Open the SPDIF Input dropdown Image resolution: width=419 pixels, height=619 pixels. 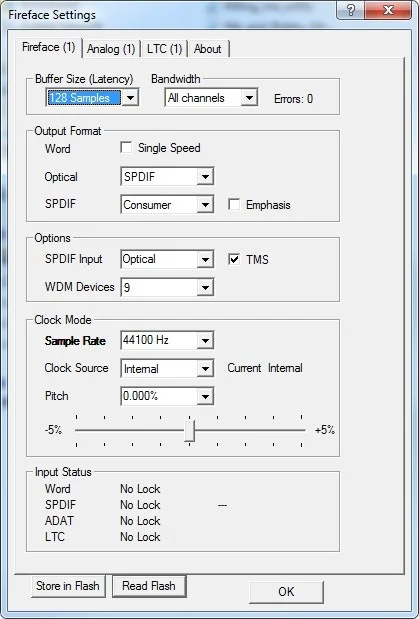click(x=167, y=259)
